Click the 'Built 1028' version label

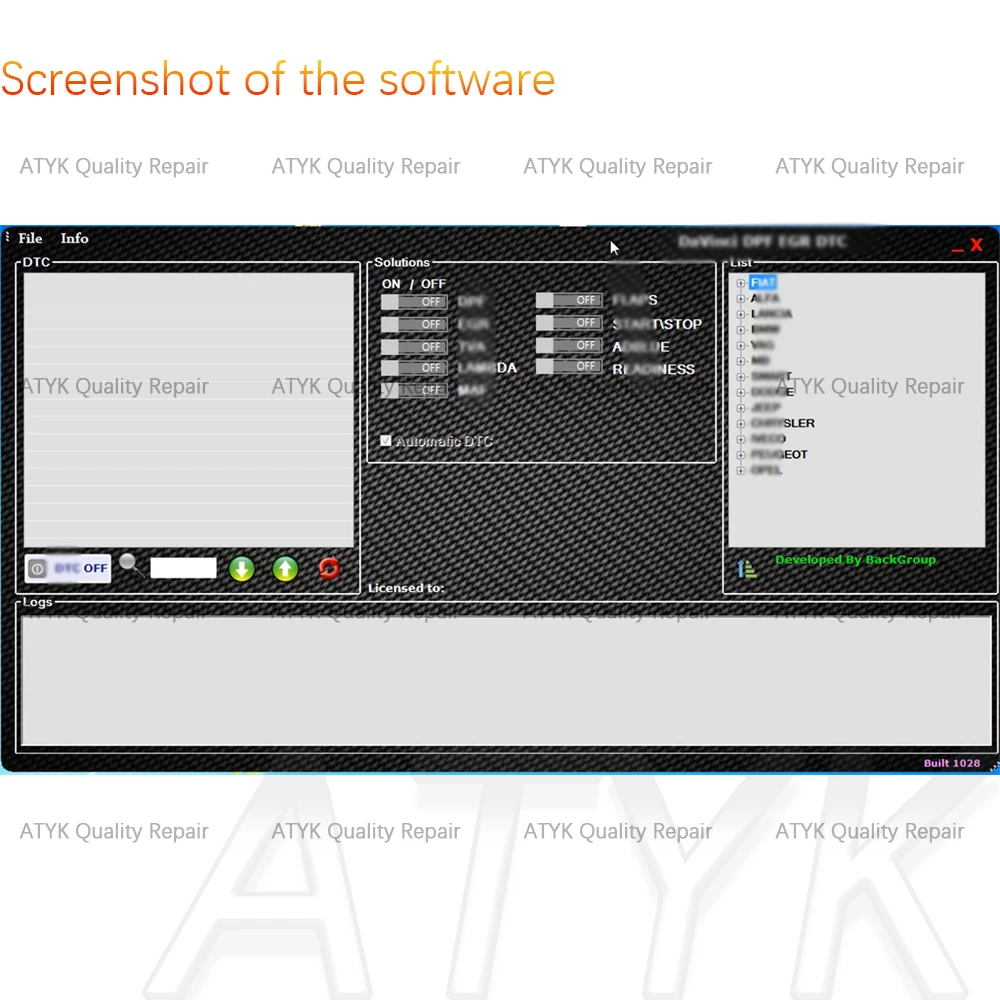952,763
